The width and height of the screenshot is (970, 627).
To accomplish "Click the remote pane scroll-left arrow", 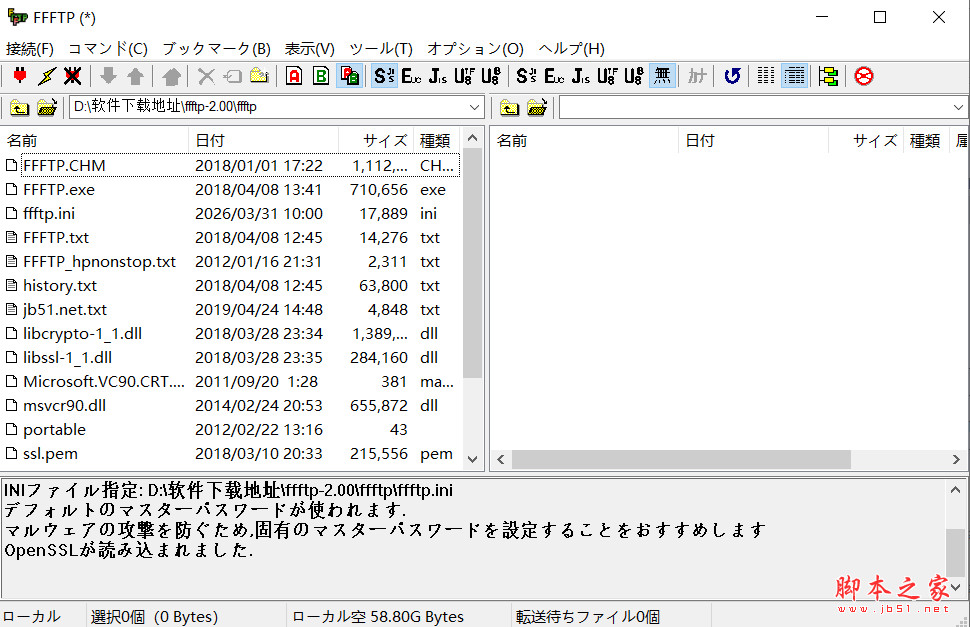I will tap(501, 459).
